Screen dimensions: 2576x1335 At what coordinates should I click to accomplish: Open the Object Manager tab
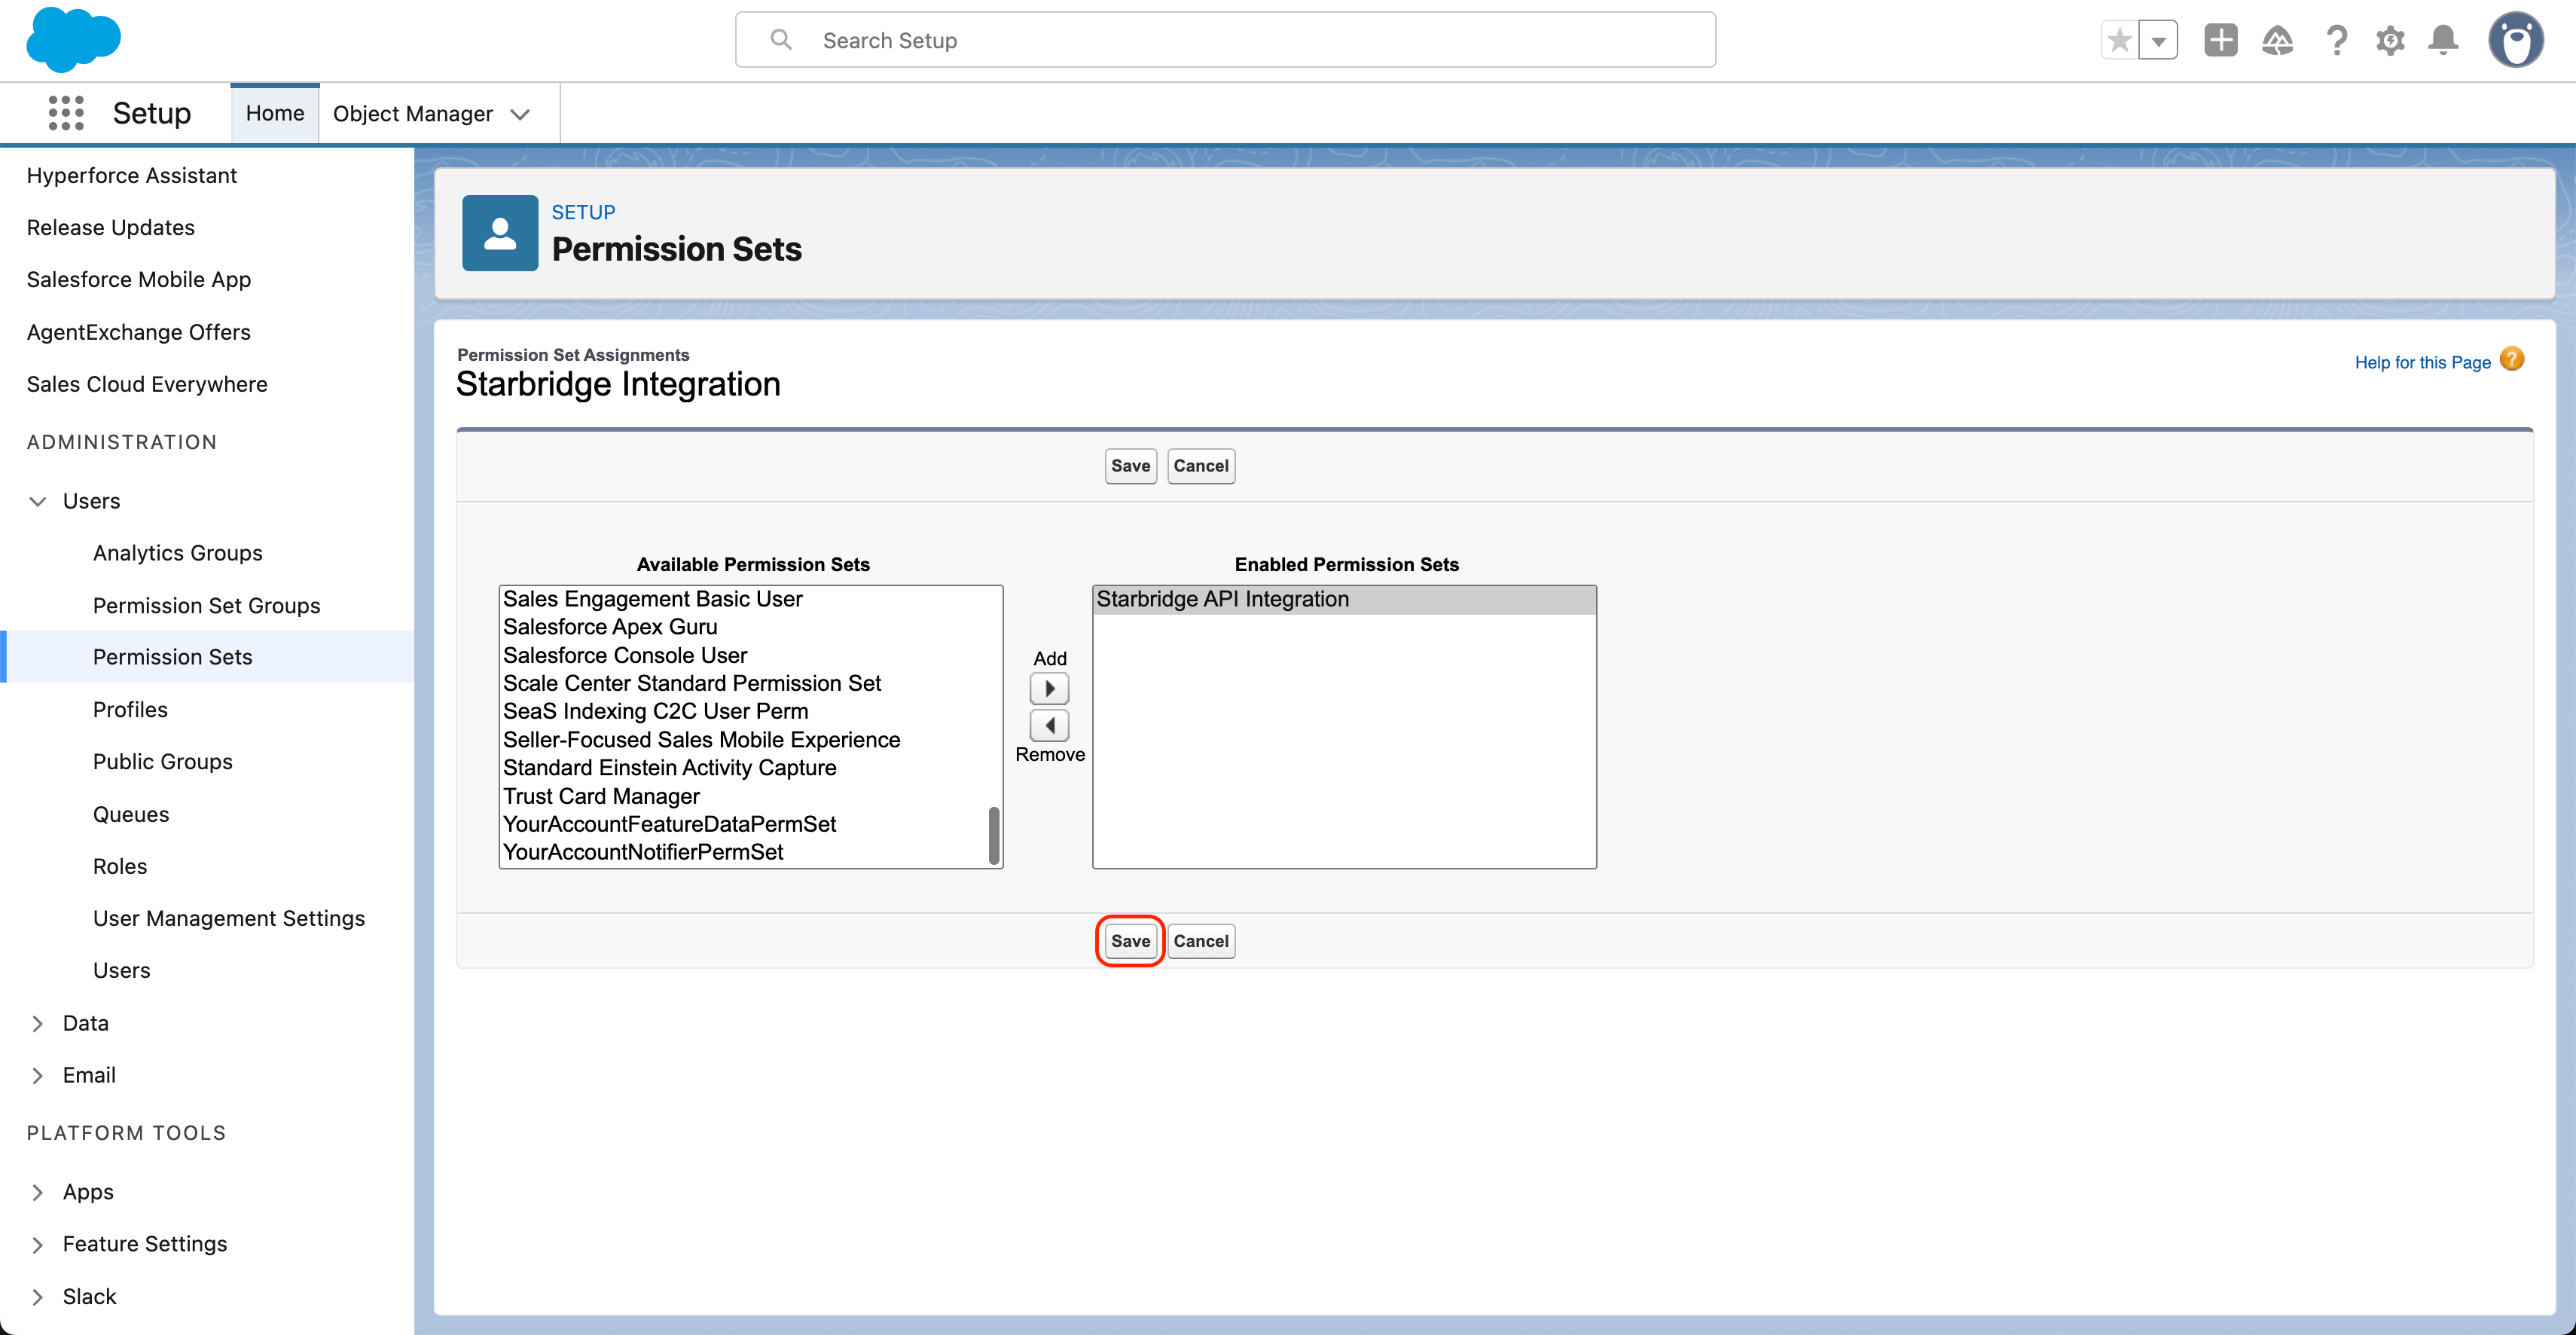pos(412,114)
